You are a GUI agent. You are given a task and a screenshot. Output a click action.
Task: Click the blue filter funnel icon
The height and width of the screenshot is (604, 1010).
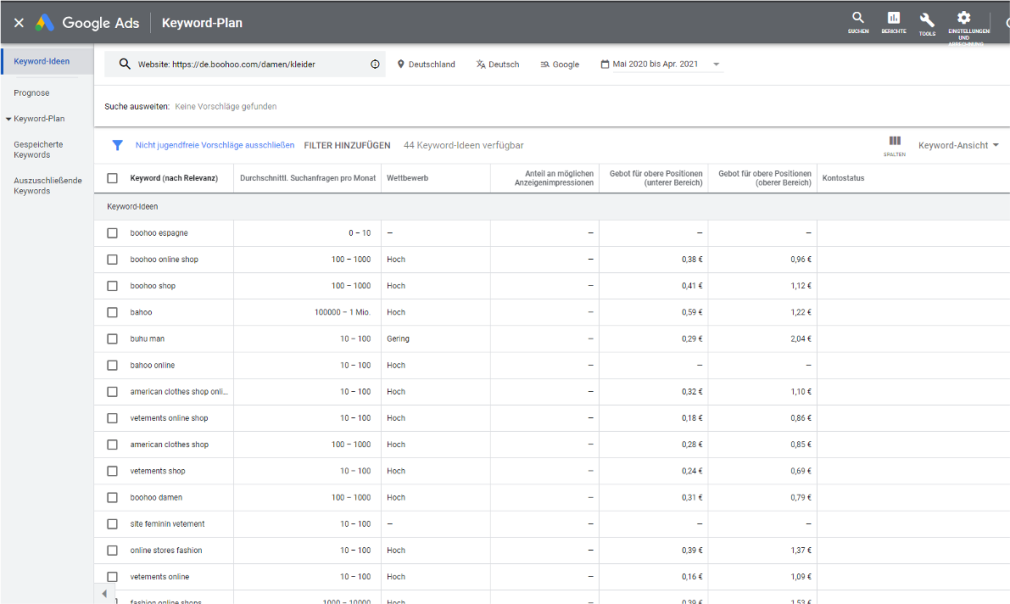coord(117,145)
